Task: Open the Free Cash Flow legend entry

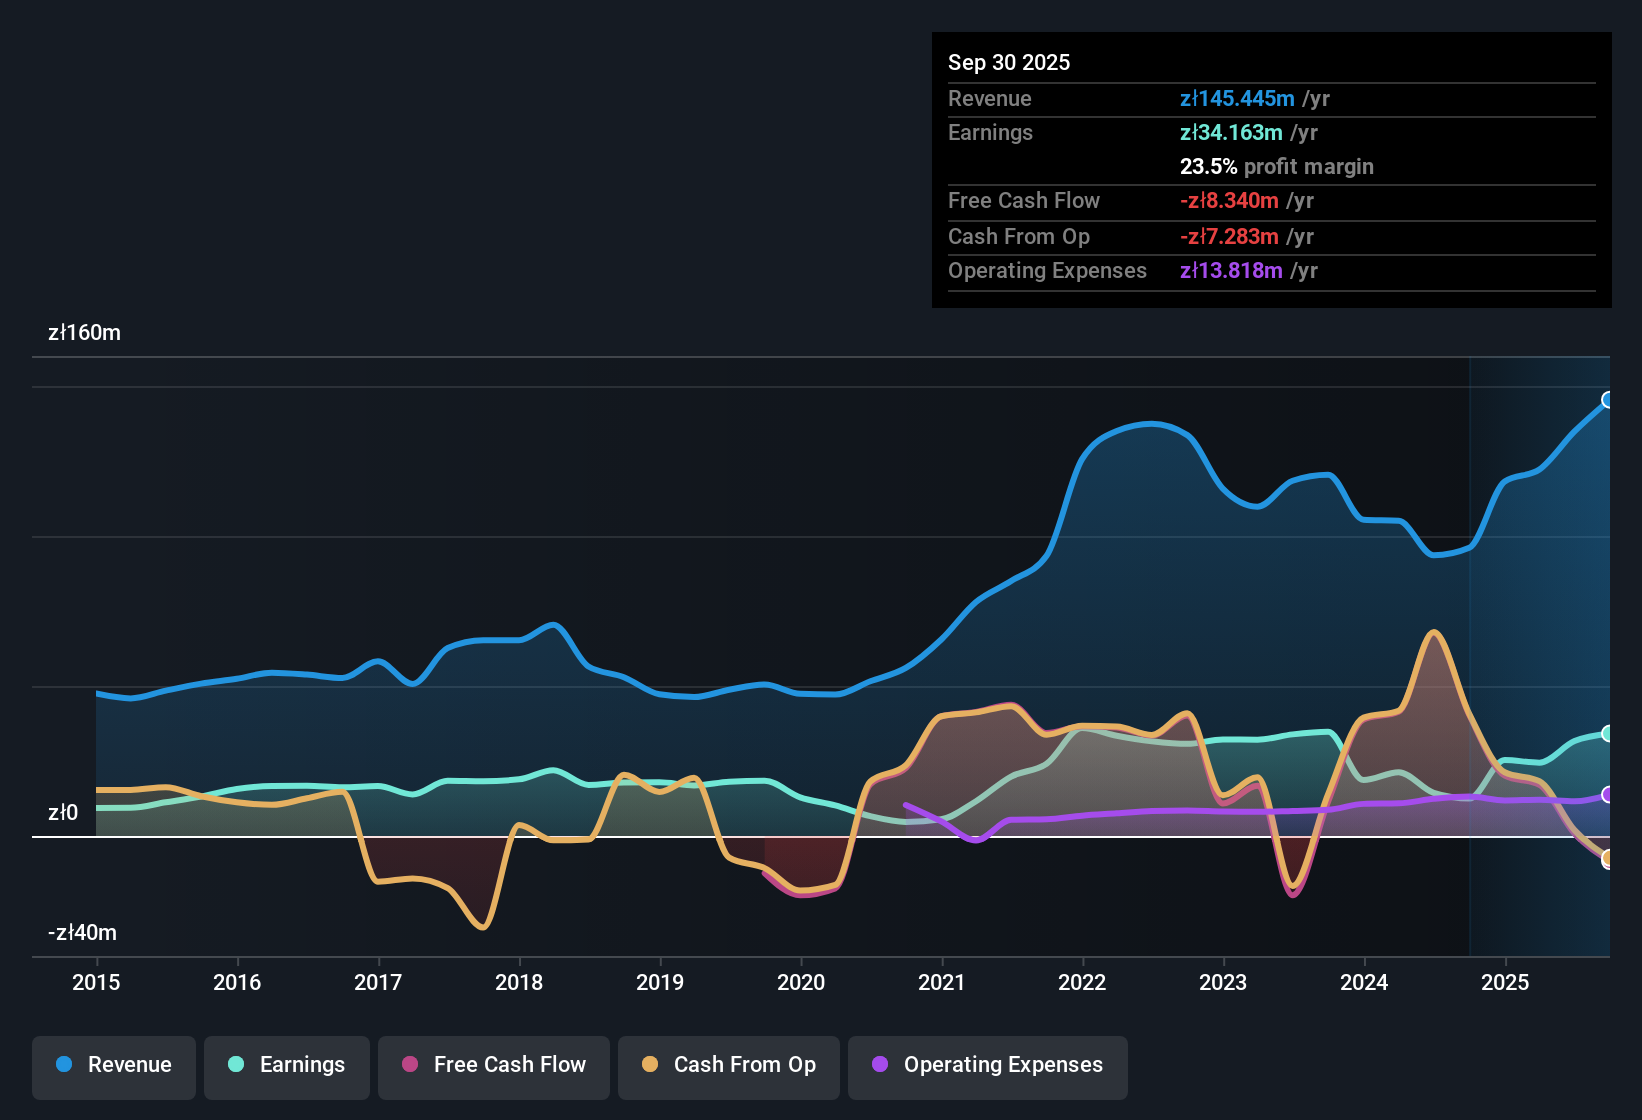Action: pyautogui.click(x=493, y=1065)
